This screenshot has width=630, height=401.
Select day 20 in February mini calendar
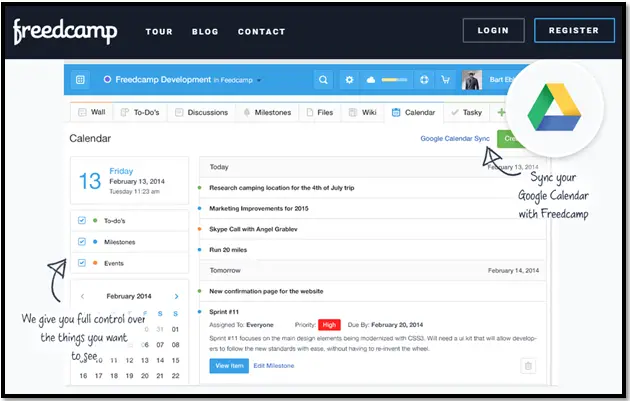tap(145, 376)
